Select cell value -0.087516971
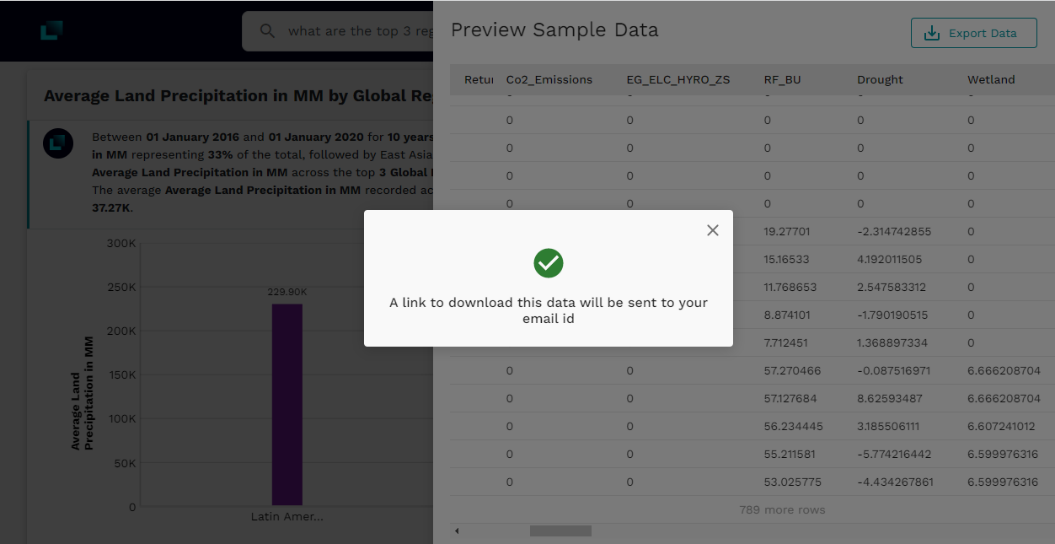 click(x=894, y=371)
